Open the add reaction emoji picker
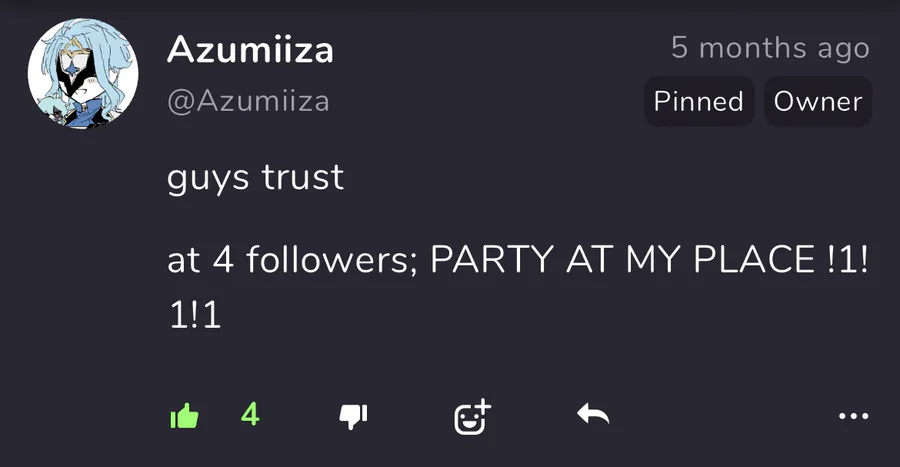The height and width of the screenshot is (467, 900). pyautogui.click(x=472, y=415)
